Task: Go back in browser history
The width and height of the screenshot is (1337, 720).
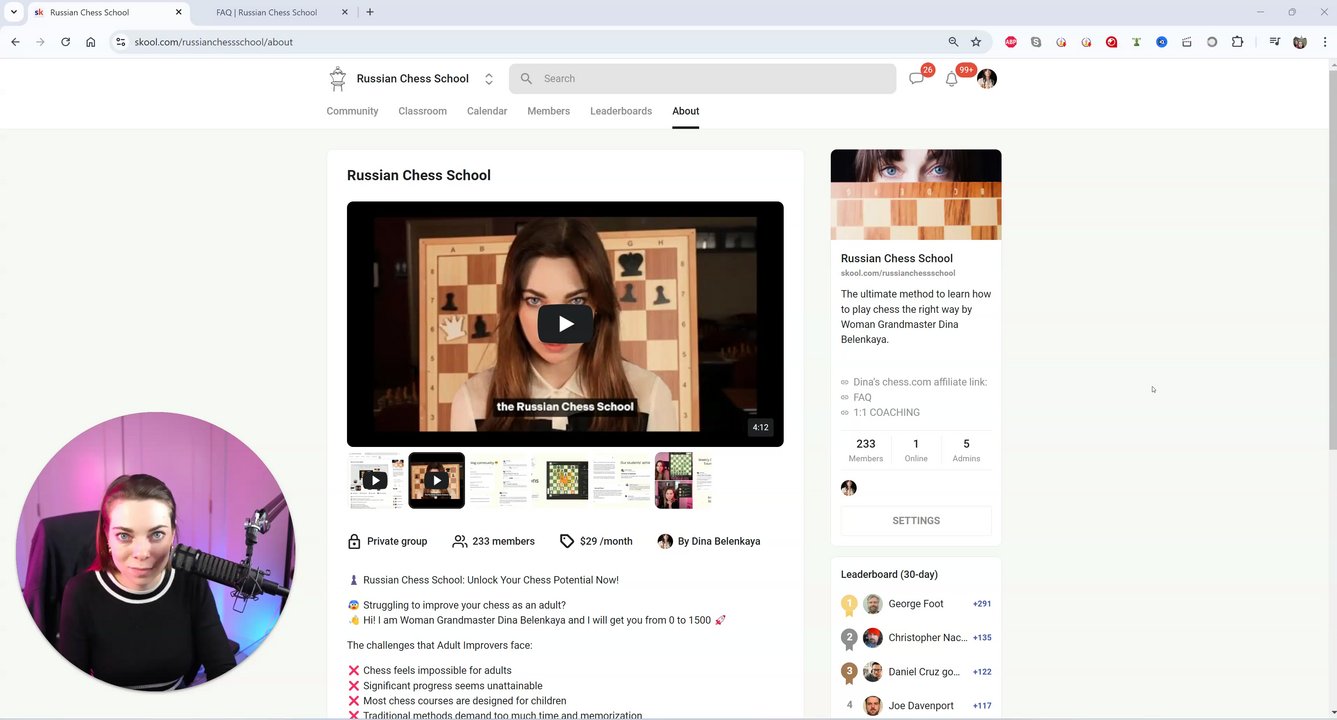Action: 15,42
